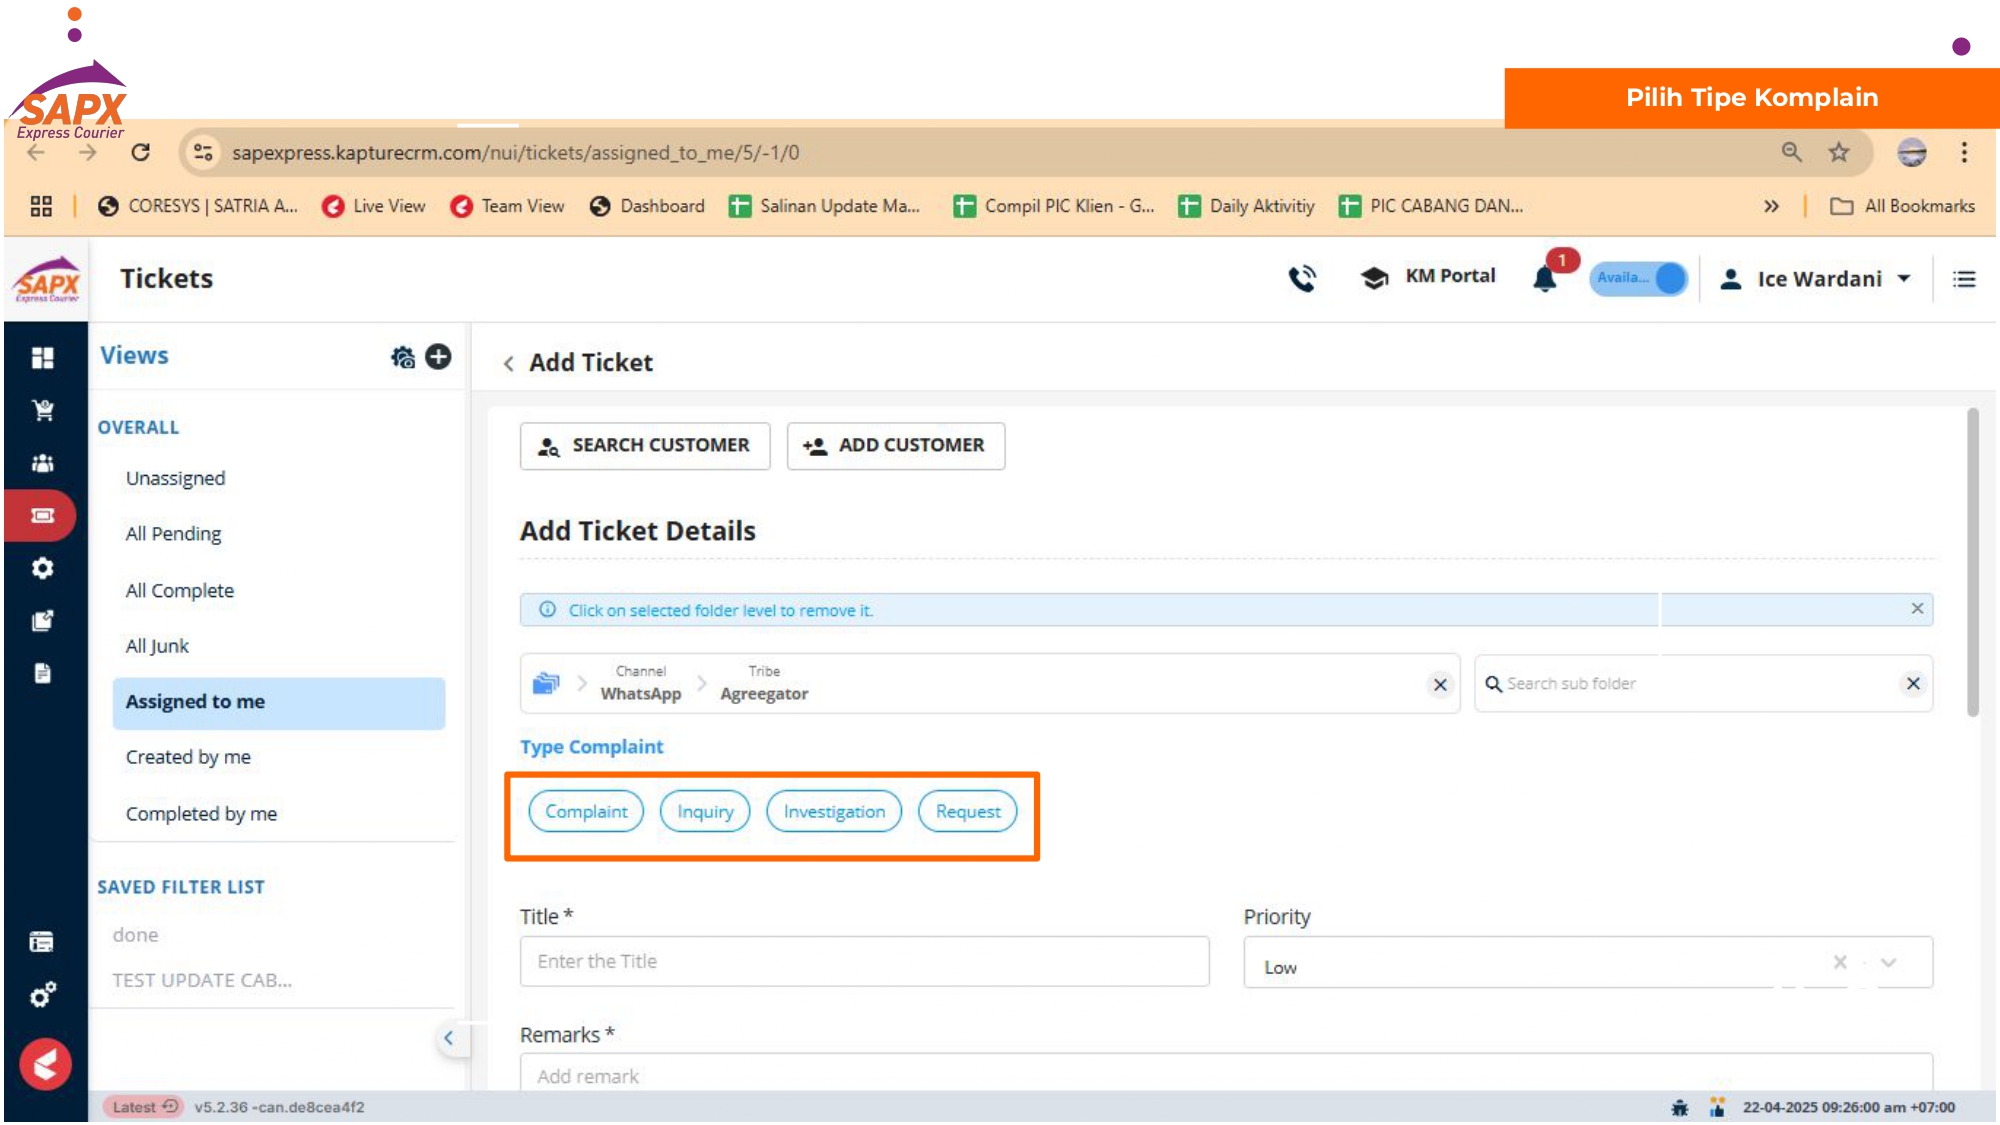Image resolution: width=2000 pixels, height=1125 pixels.
Task: Select the All Junk view
Action: [157, 646]
